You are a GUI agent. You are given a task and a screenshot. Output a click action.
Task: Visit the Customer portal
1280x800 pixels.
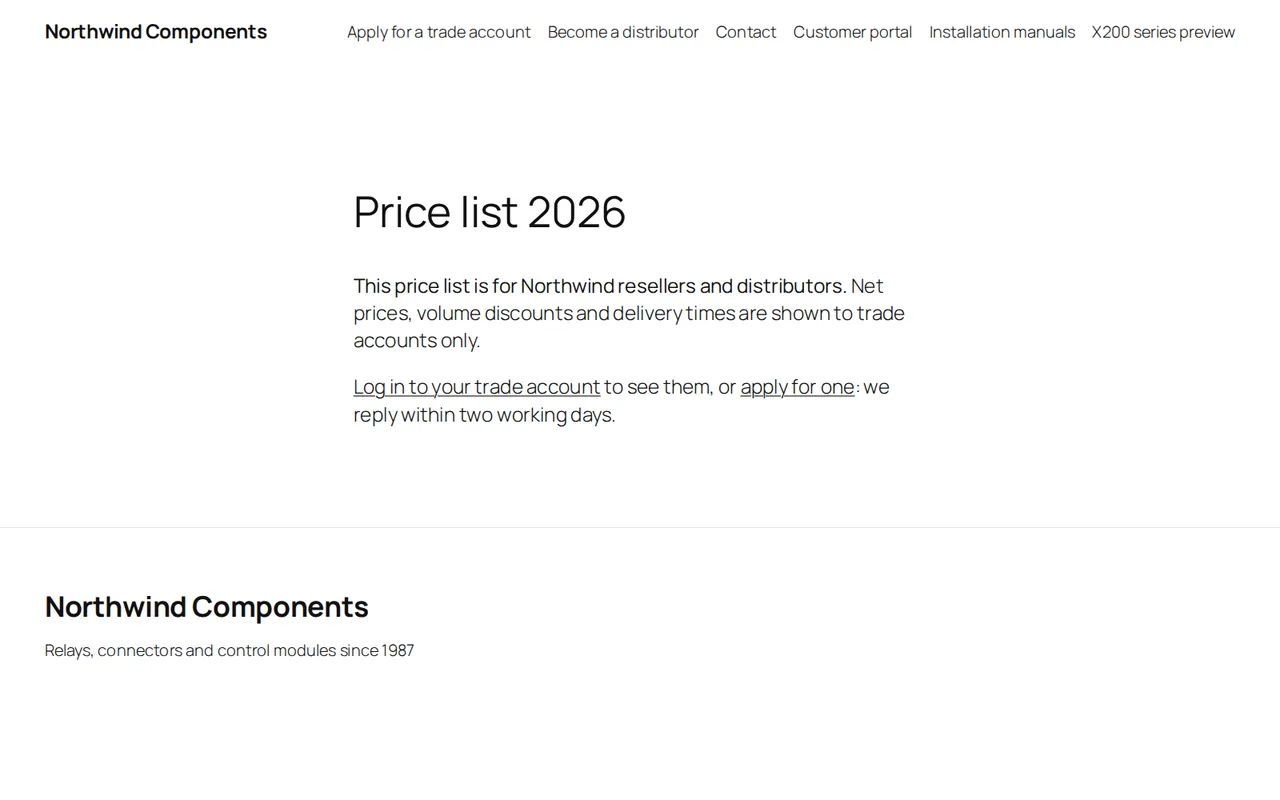(x=853, y=32)
